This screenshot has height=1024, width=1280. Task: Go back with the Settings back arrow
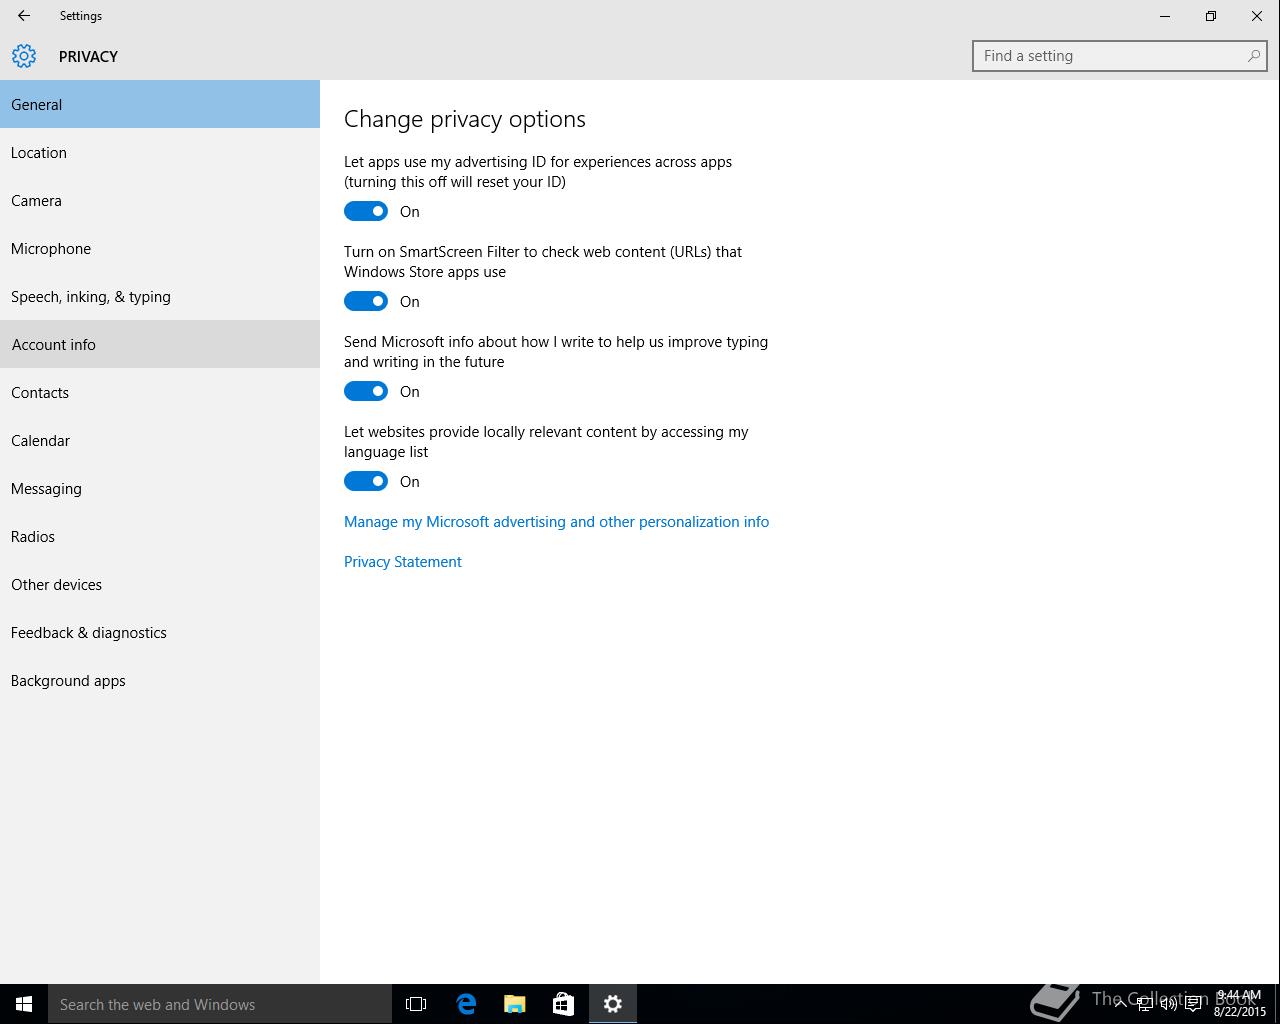pos(24,16)
